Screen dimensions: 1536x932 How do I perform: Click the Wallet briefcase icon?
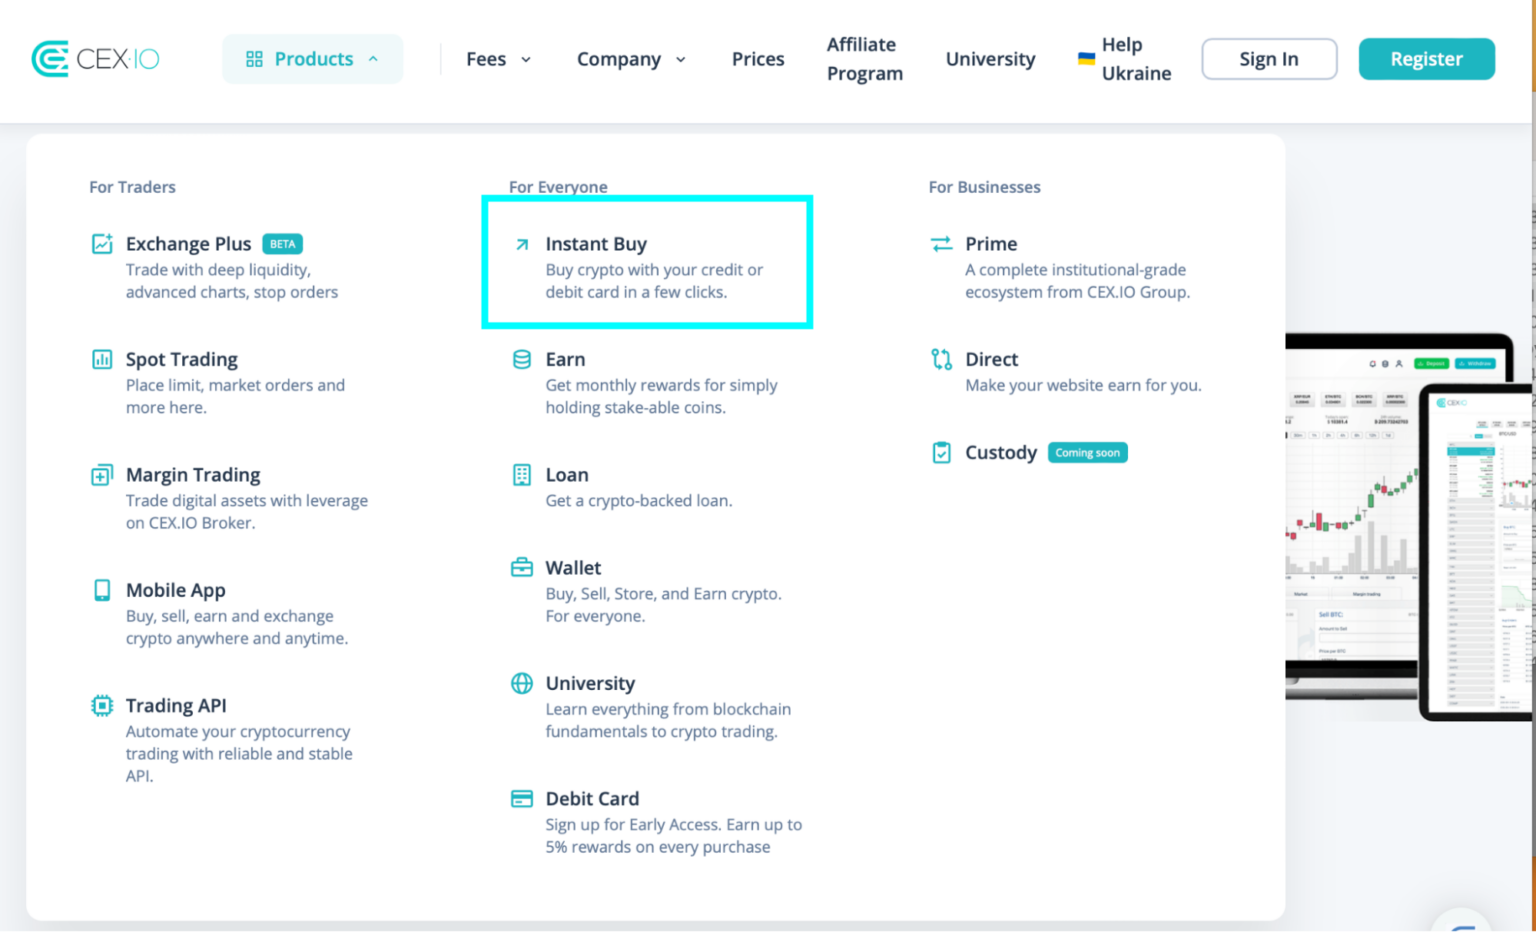point(521,567)
